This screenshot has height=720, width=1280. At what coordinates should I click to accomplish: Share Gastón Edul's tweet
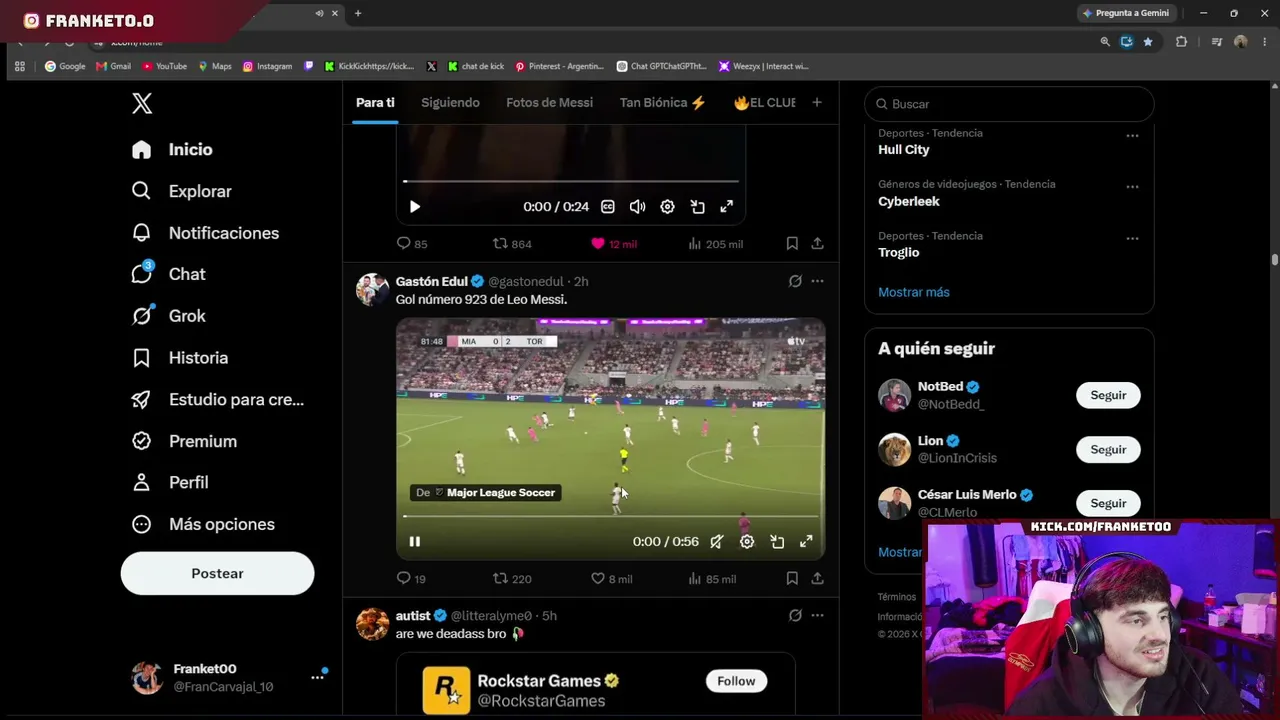(817, 578)
